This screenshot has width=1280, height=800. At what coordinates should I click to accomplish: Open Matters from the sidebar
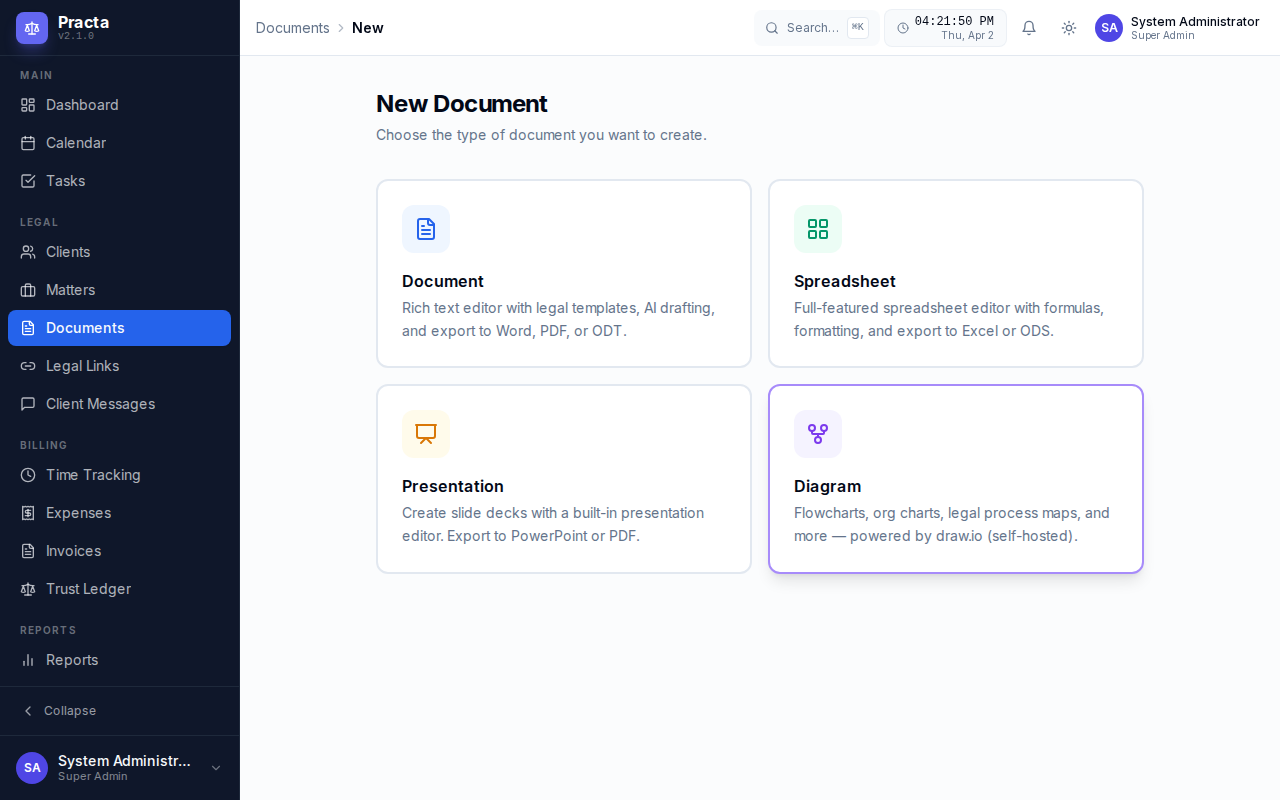pos(70,290)
